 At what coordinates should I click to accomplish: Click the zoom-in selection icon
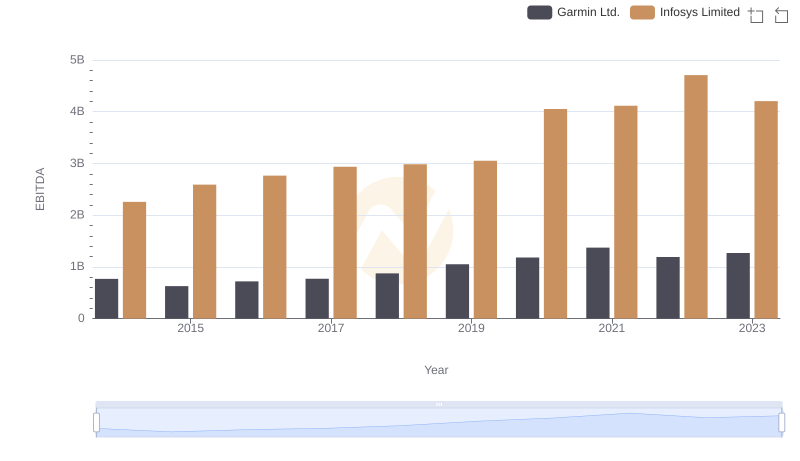pyautogui.click(x=756, y=15)
